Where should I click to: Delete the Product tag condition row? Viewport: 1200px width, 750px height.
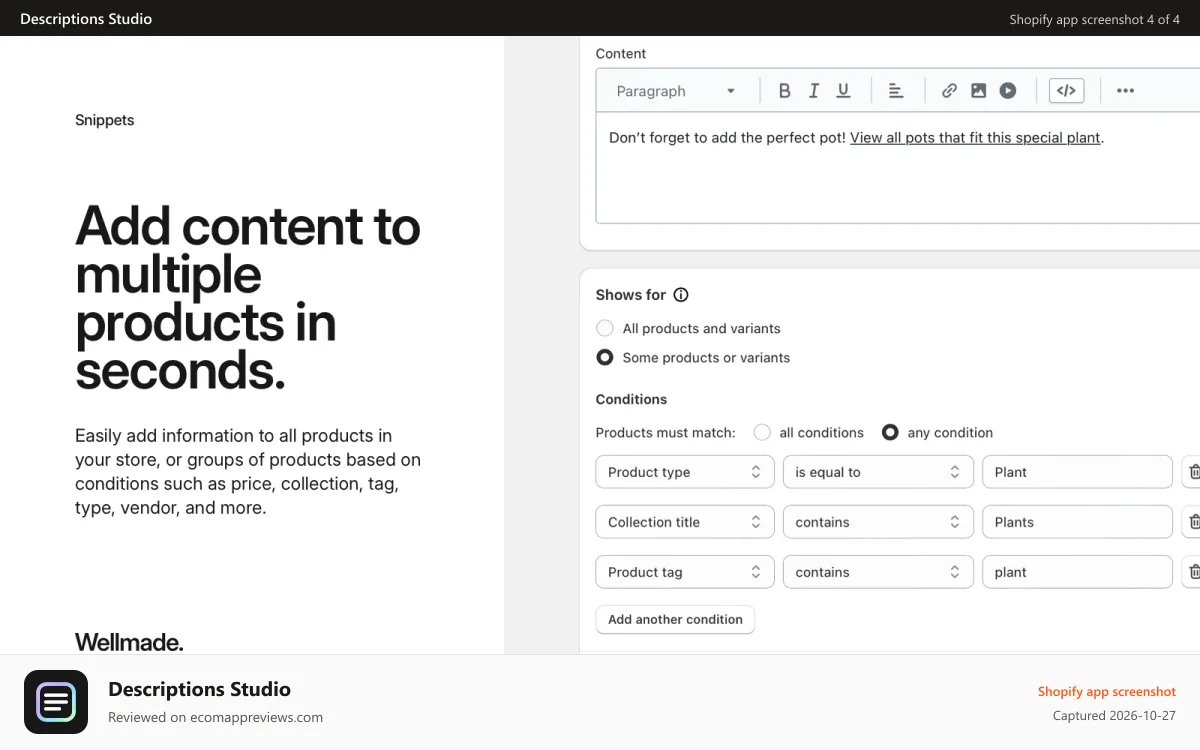tap(1193, 572)
